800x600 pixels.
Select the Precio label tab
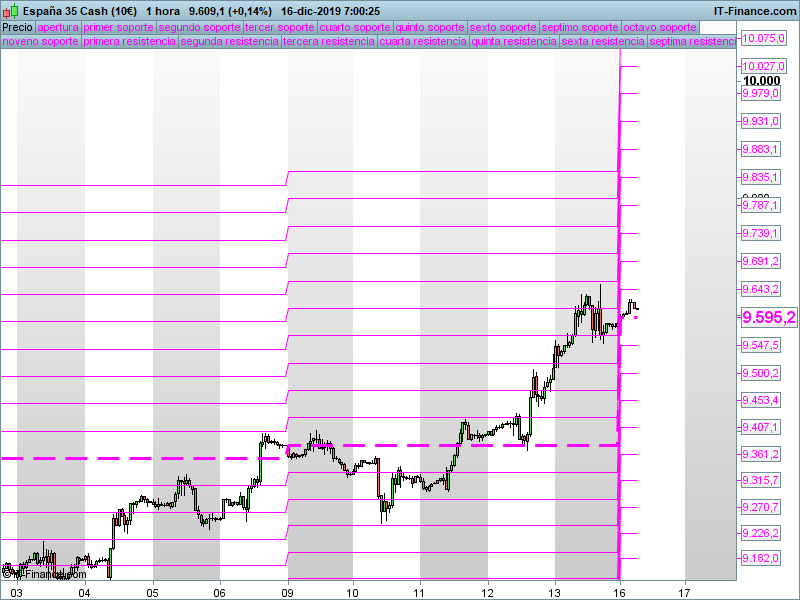[17, 28]
